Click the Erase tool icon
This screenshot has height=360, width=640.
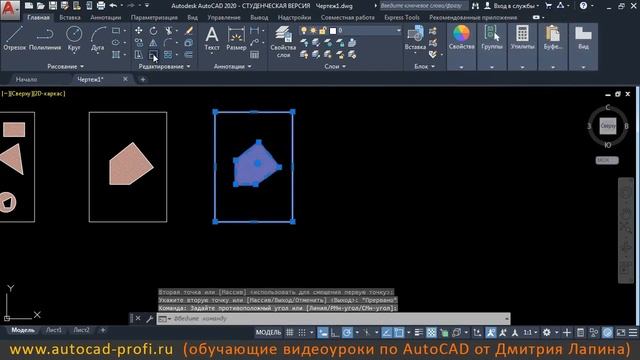click(189, 31)
